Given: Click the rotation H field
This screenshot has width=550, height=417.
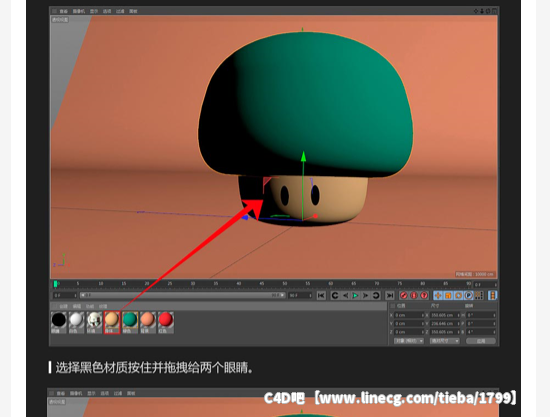Looking at the screenshot, I should pos(481,315).
